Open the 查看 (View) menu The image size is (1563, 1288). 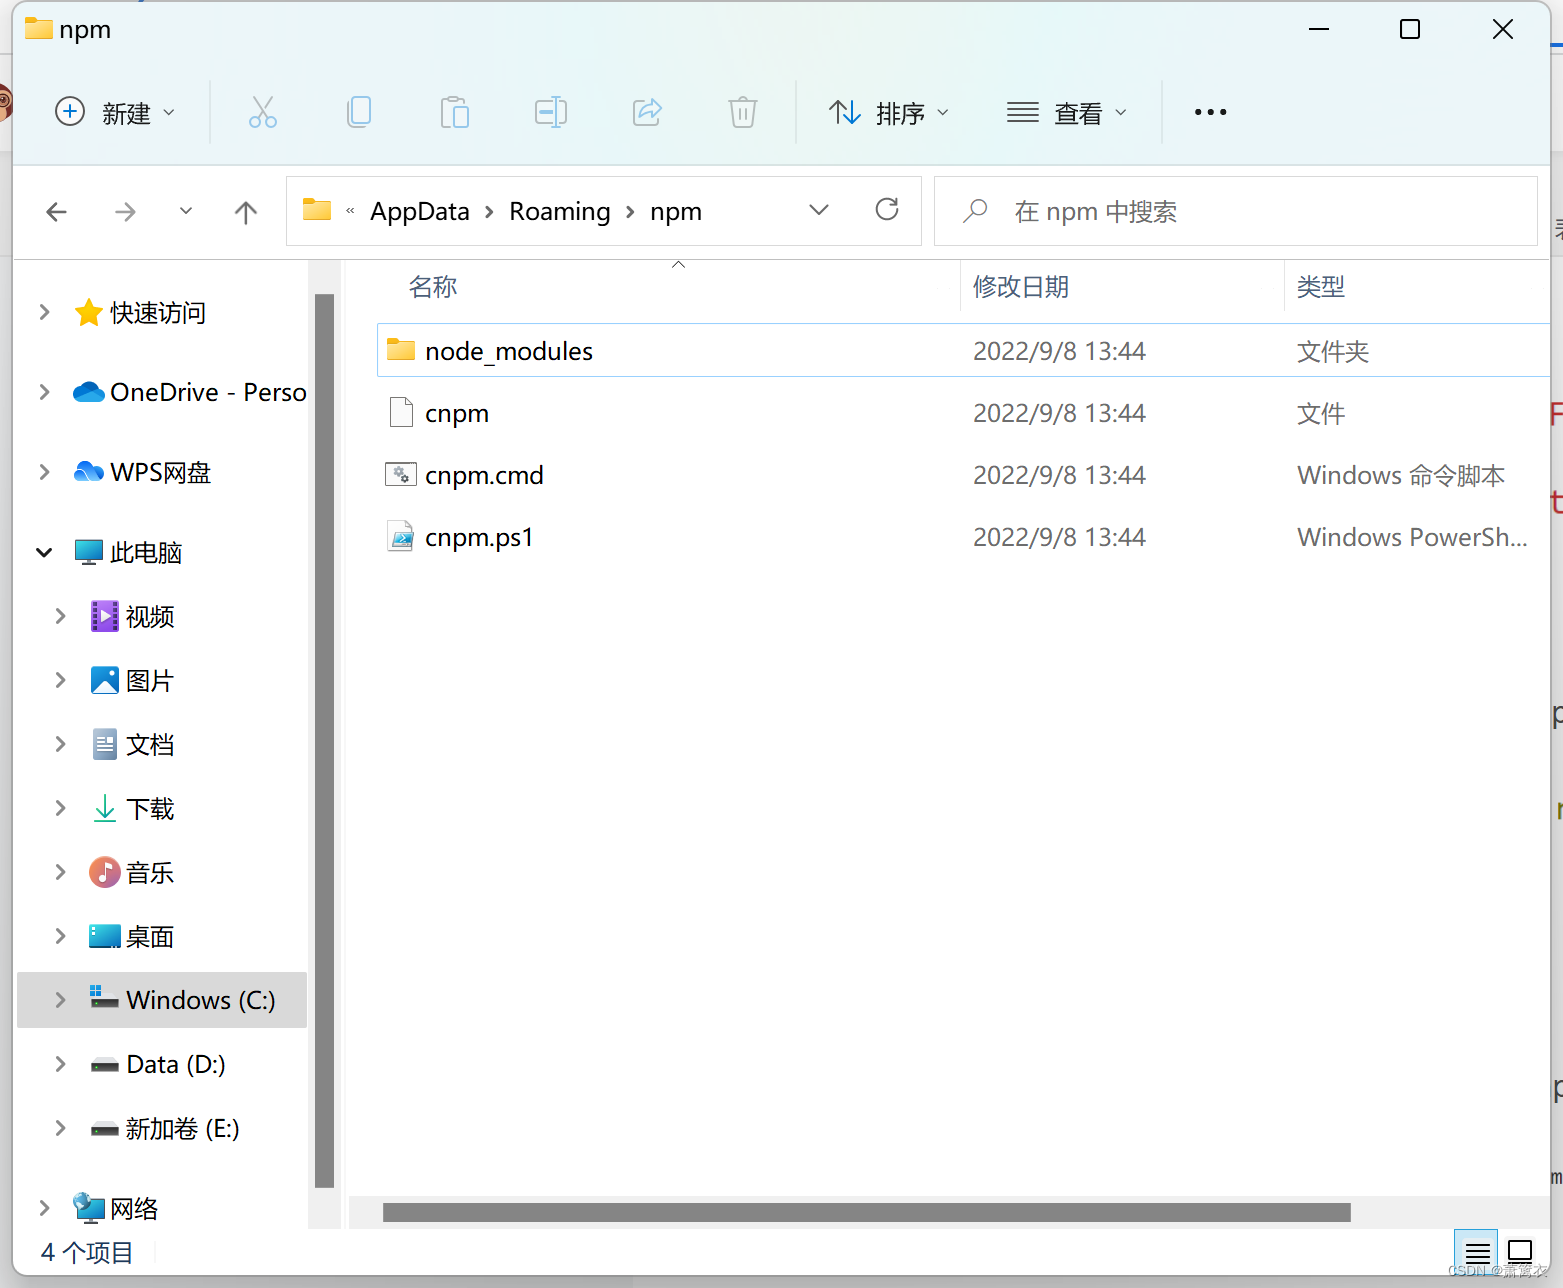[x=1068, y=112]
